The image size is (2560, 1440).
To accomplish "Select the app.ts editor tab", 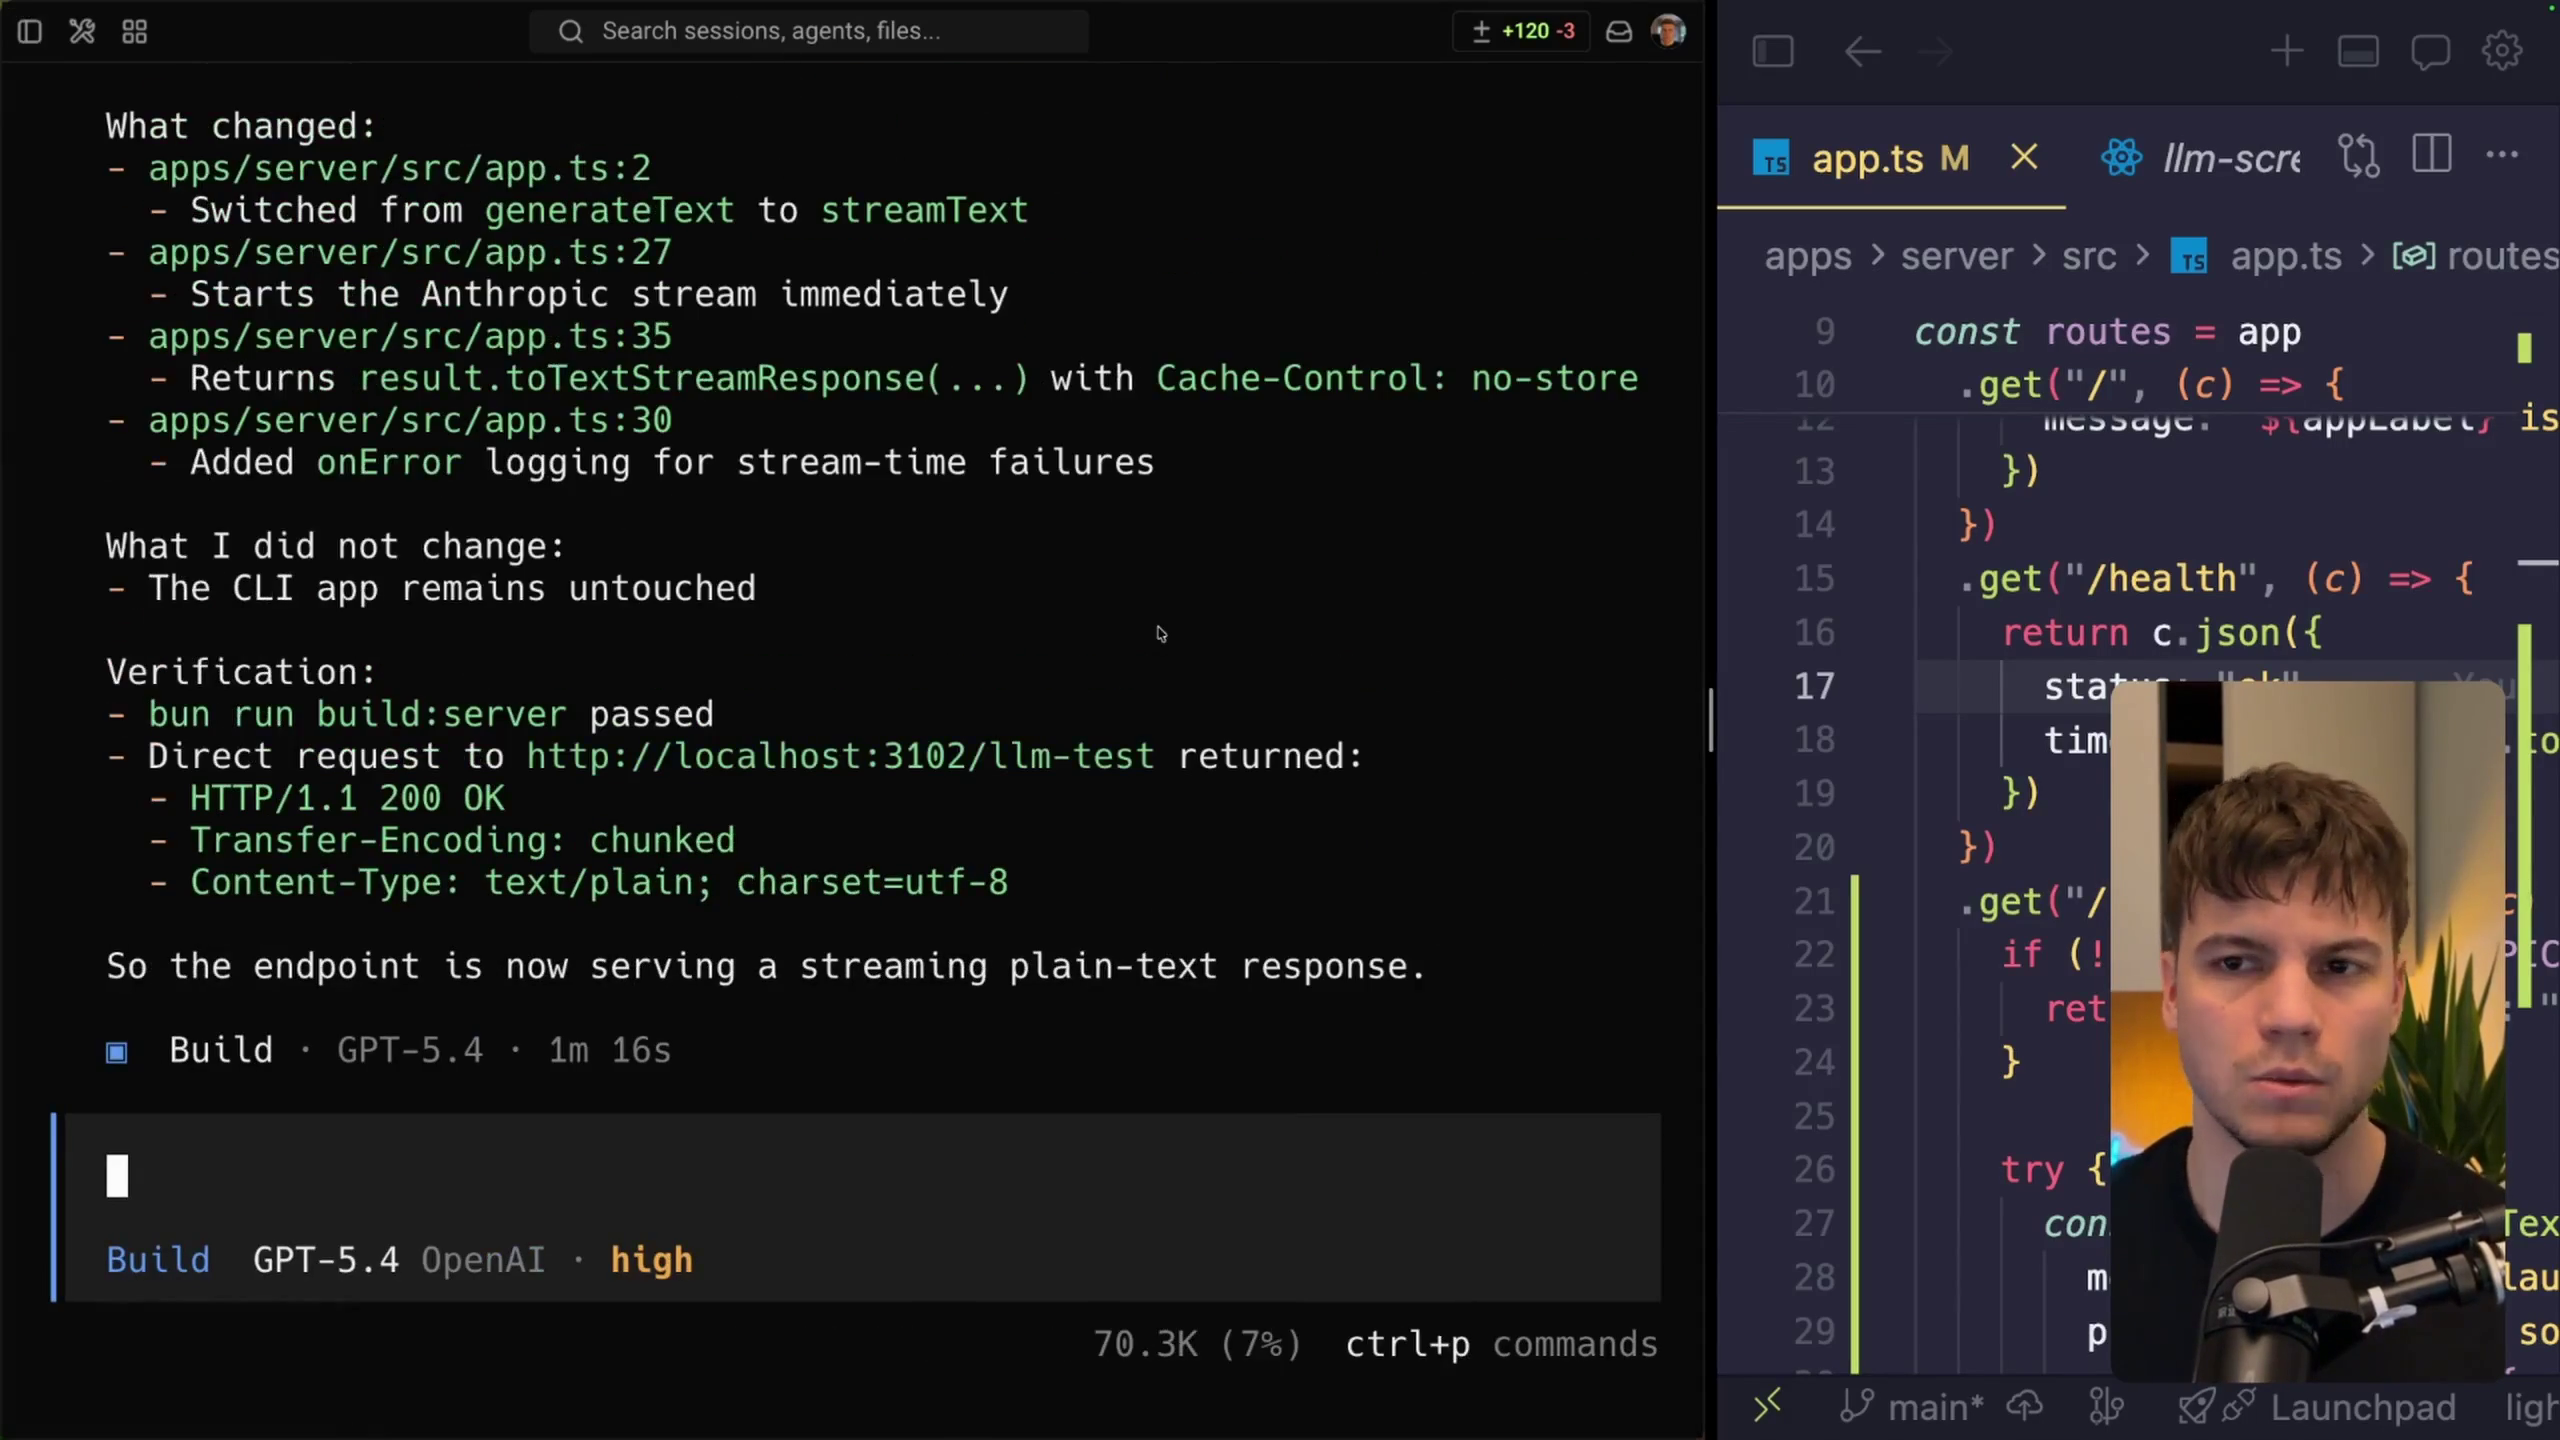I will click(1891, 158).
